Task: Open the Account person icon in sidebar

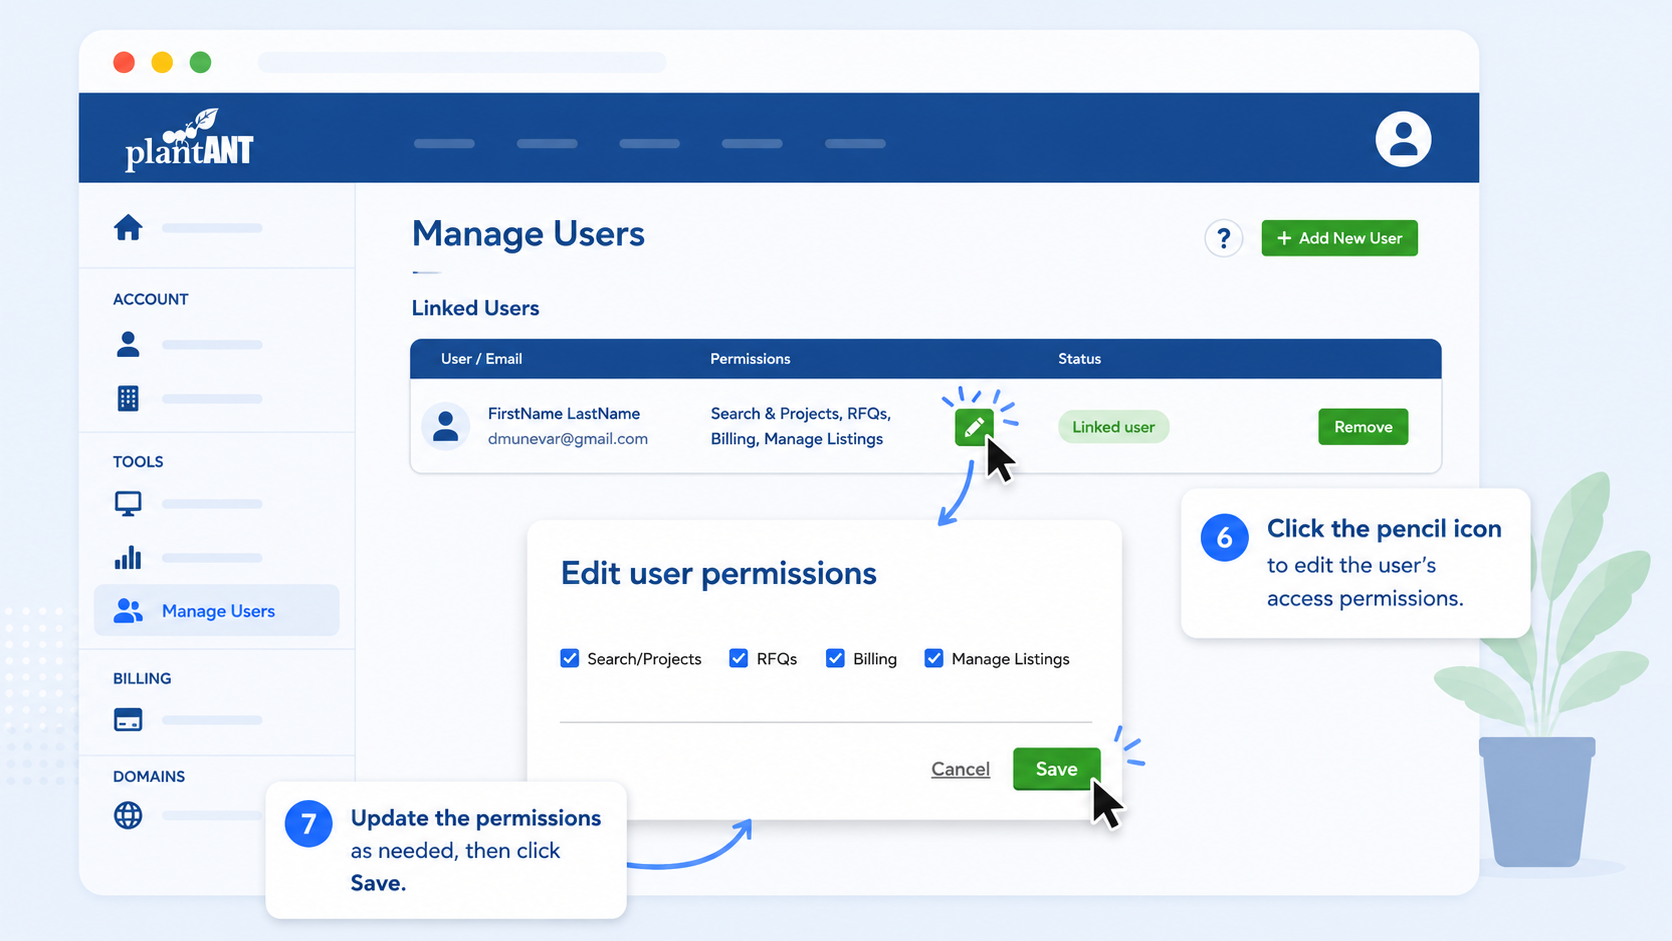Action: 128,344
